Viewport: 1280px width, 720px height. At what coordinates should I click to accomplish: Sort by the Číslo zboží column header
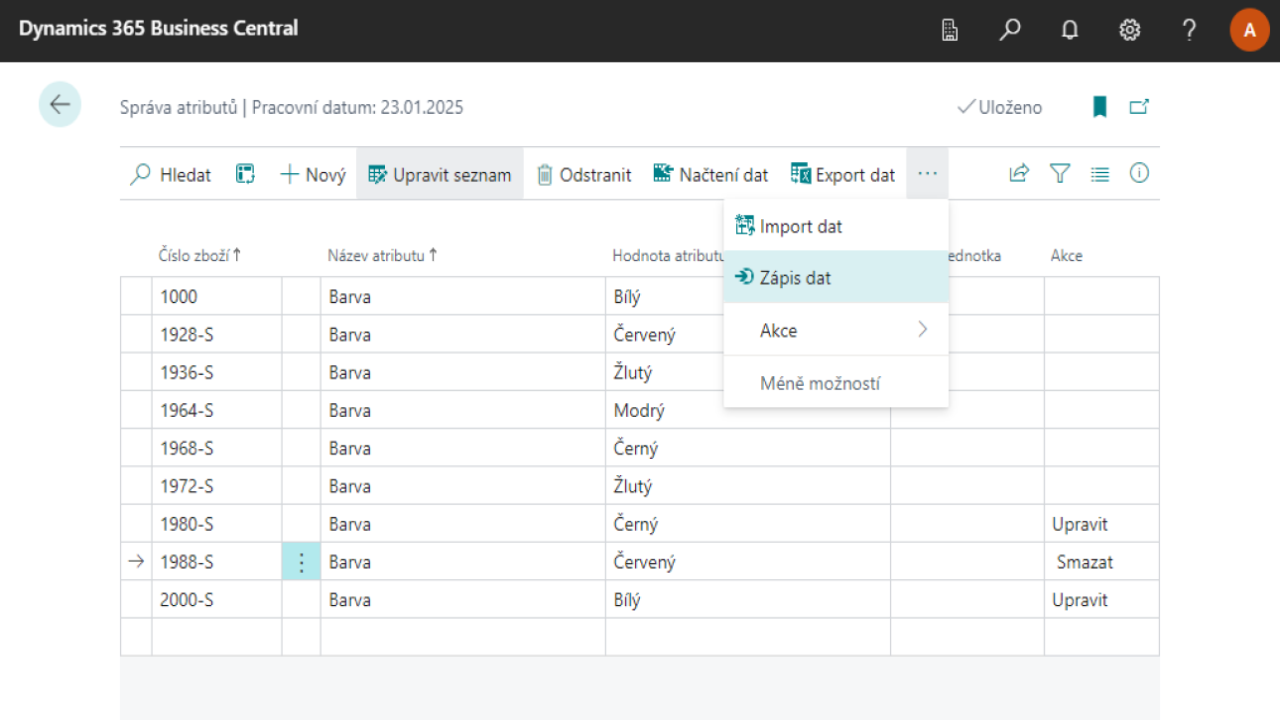pos(199,256)
